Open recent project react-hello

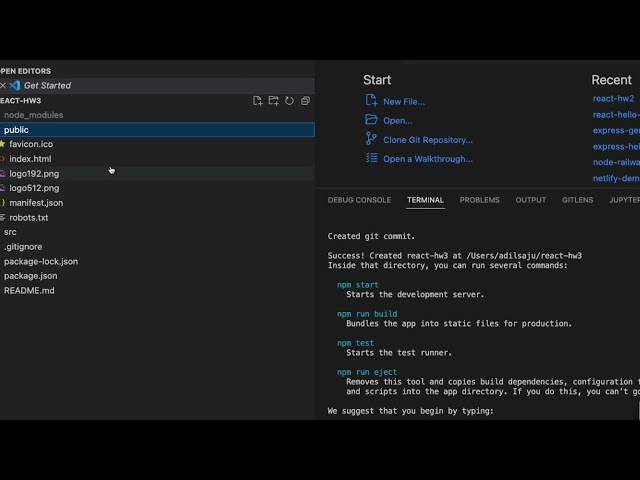(616, 115)
